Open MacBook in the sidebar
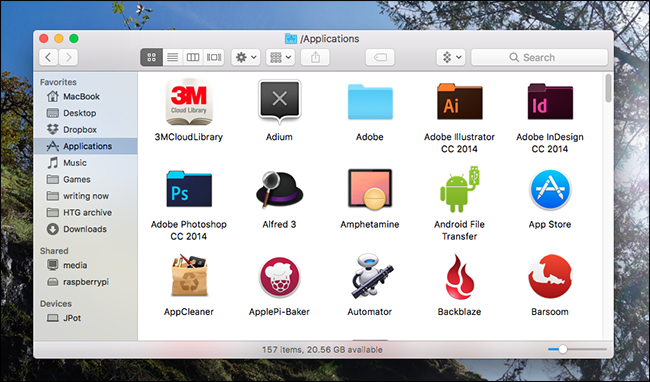This screenshot has width=650, height=382. click(86, 97)
